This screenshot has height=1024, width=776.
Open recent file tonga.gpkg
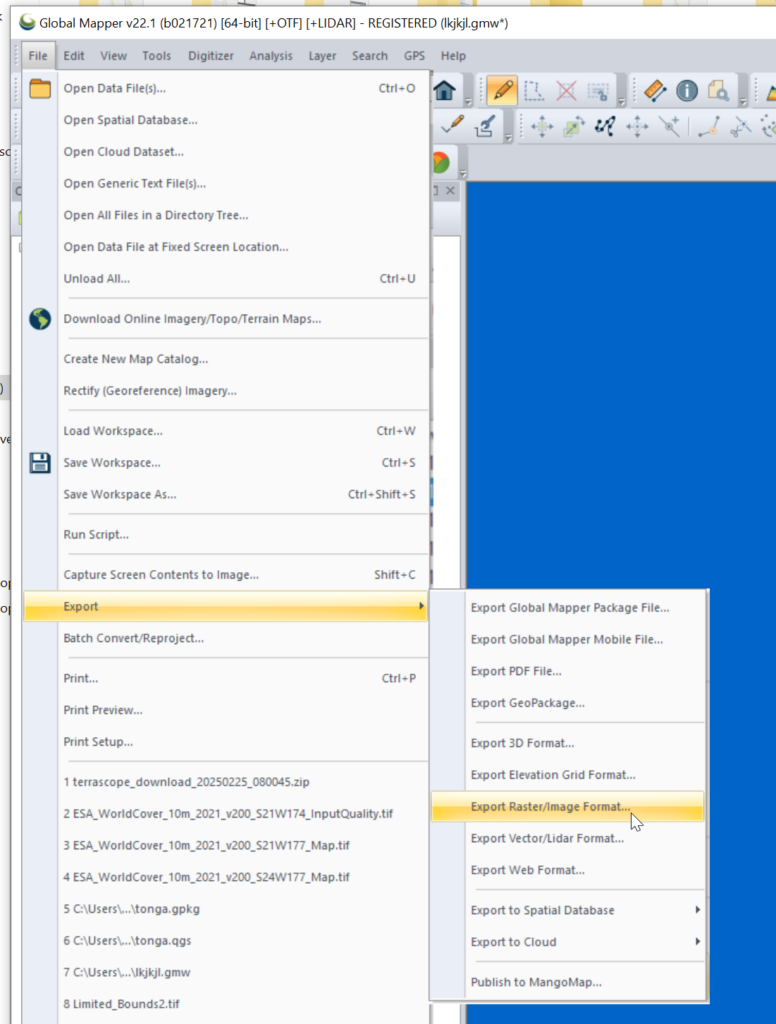[226, 908]
